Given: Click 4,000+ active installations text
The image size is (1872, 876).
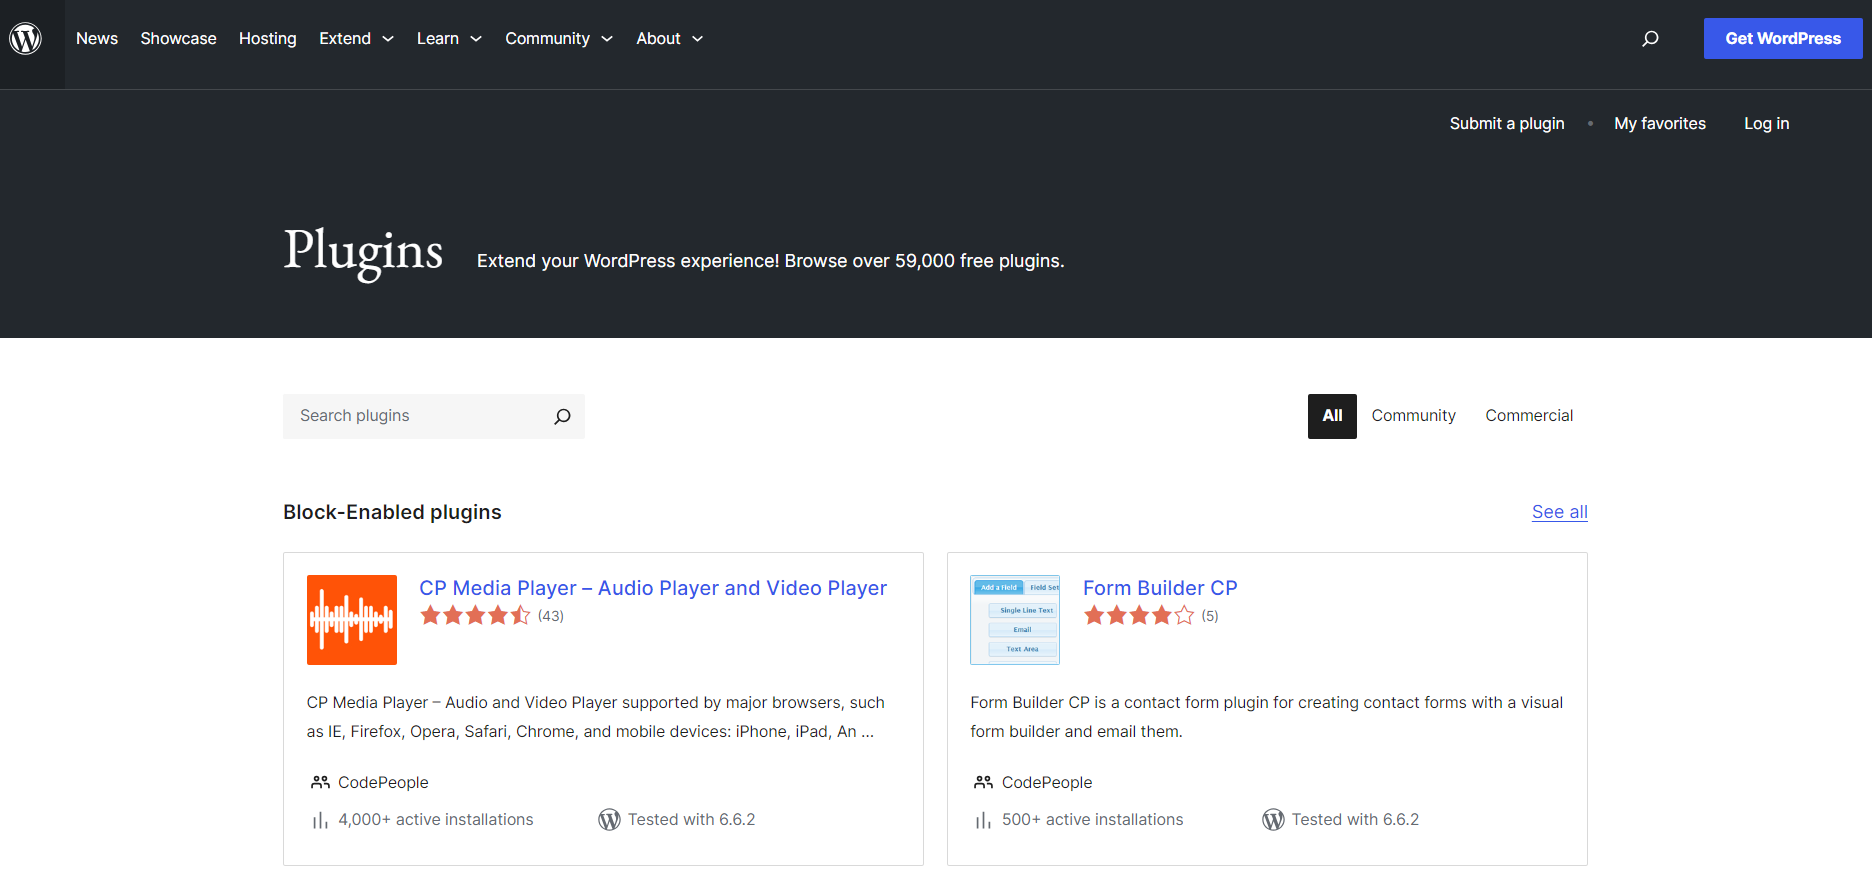Looking at the screenshot, I should pyautogui.click(x=436, y=820).
